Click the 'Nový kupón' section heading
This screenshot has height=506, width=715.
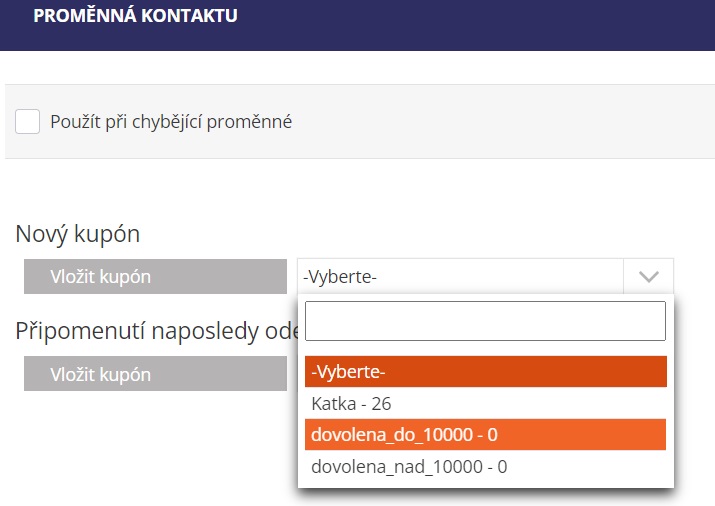[78, 235]
